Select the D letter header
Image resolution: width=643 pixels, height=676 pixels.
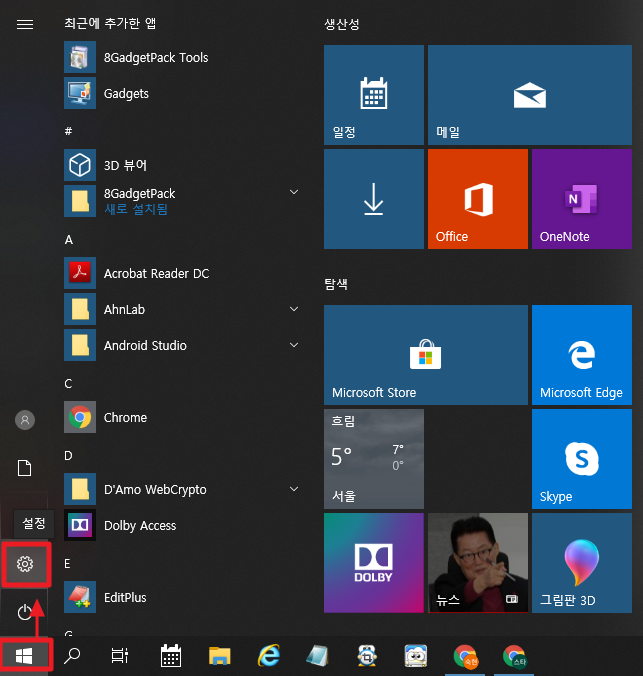[x=68, y=456]
